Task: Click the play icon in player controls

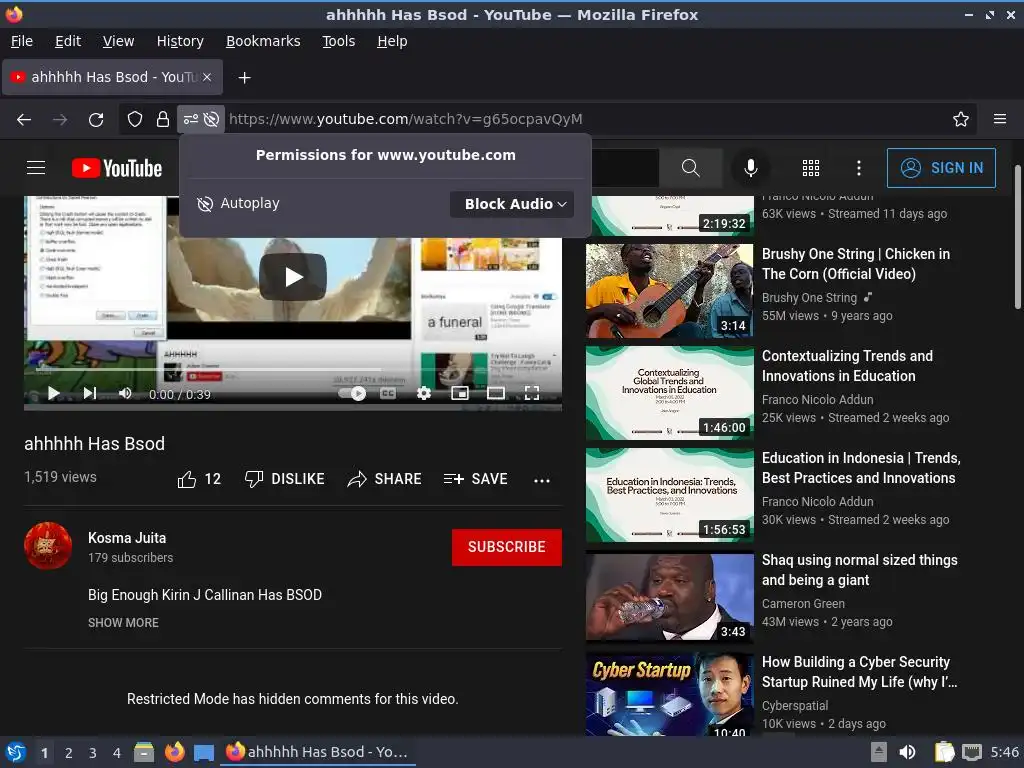Action: coord(54,393)
